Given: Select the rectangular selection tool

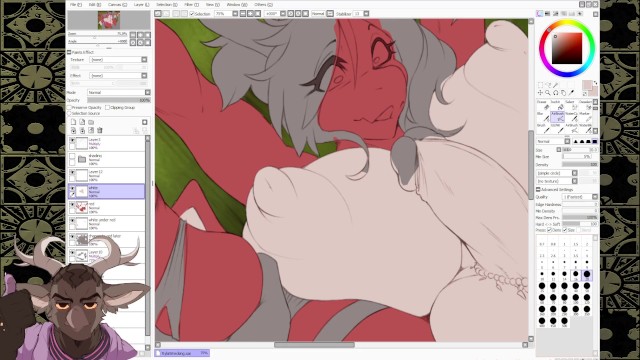Looking at the screenshot, I should coord(540,85).
